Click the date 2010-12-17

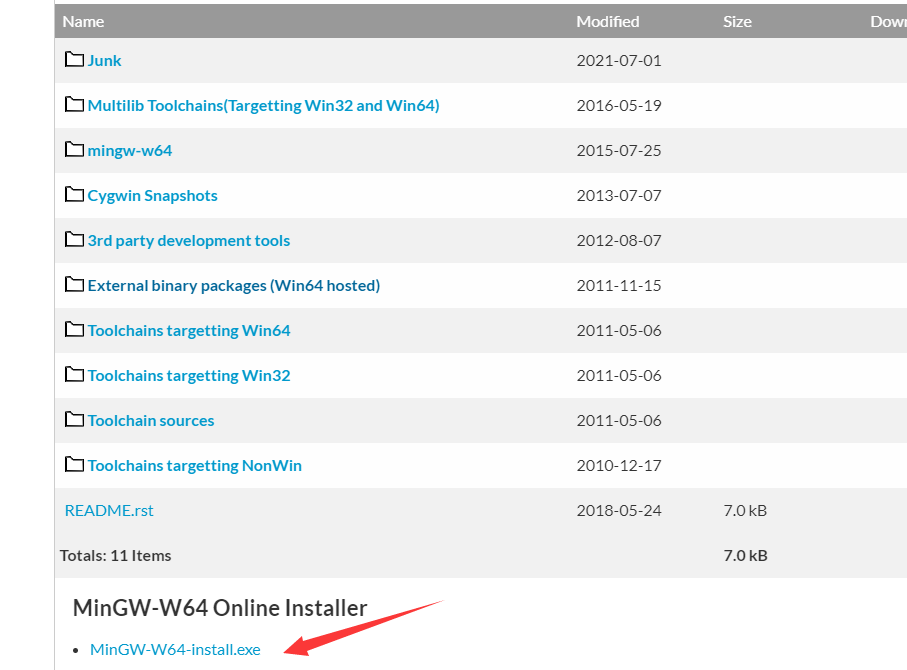pyautogui.click(x=619, y=466)
